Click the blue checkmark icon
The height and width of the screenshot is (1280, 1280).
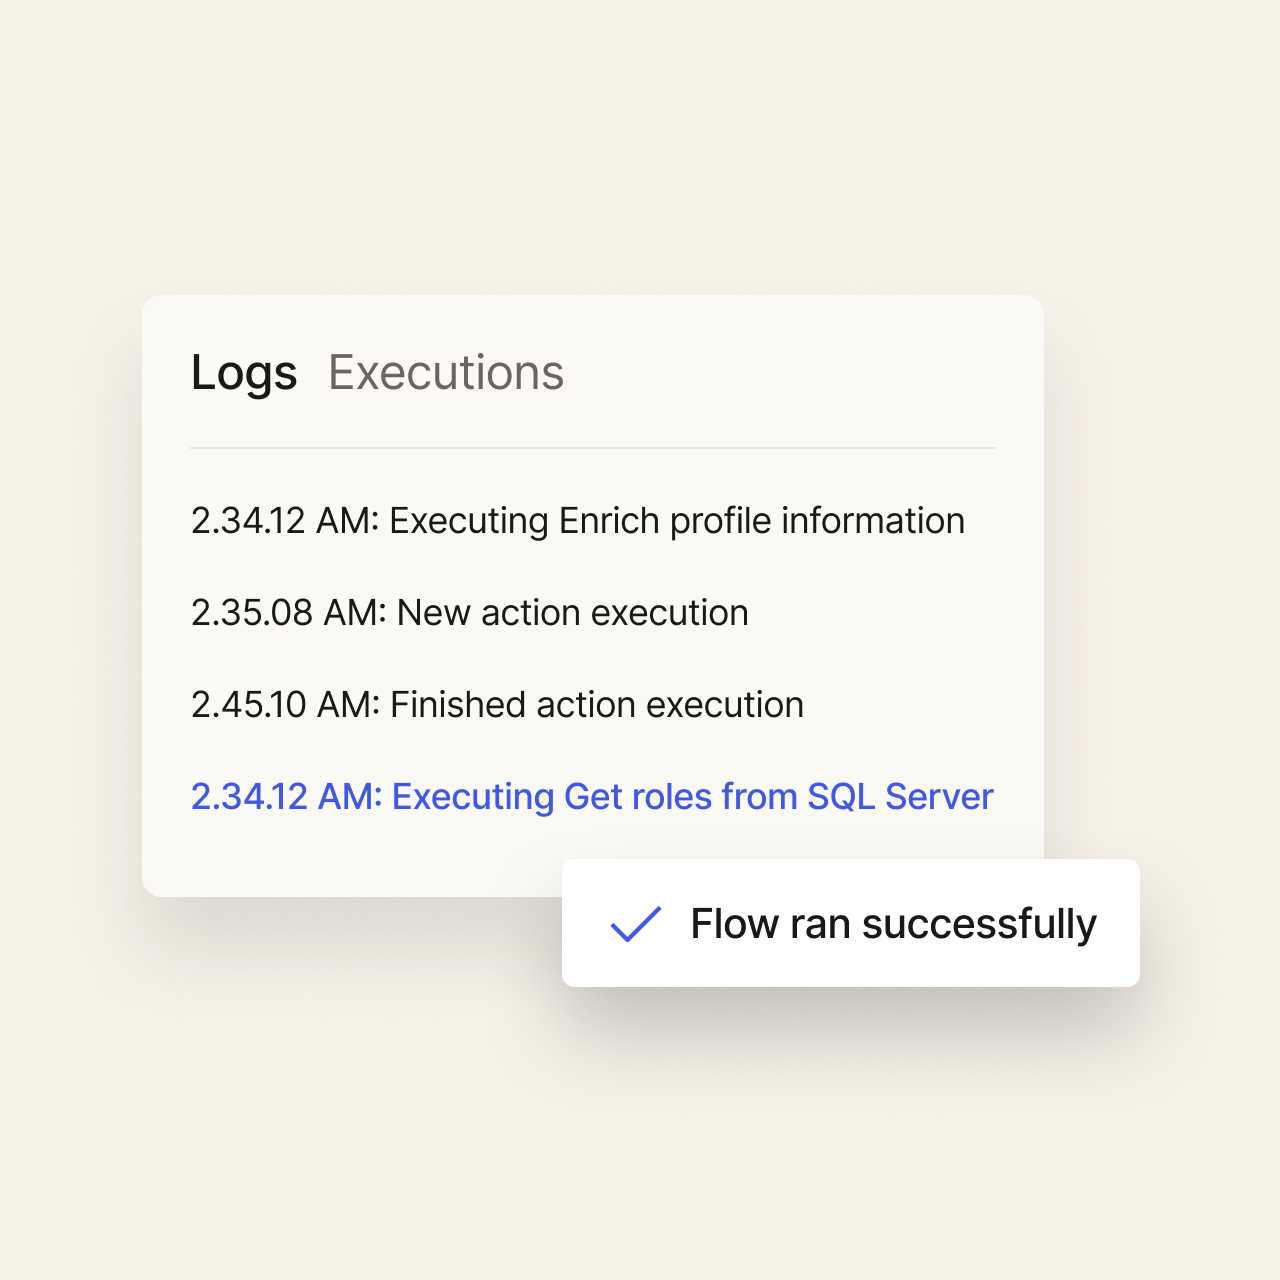click(x=636, y=924)
